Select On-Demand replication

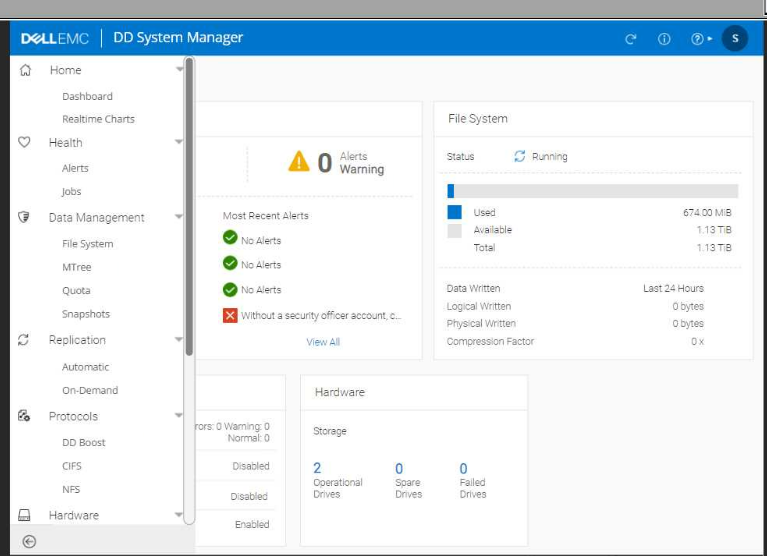tap(90, 390)
